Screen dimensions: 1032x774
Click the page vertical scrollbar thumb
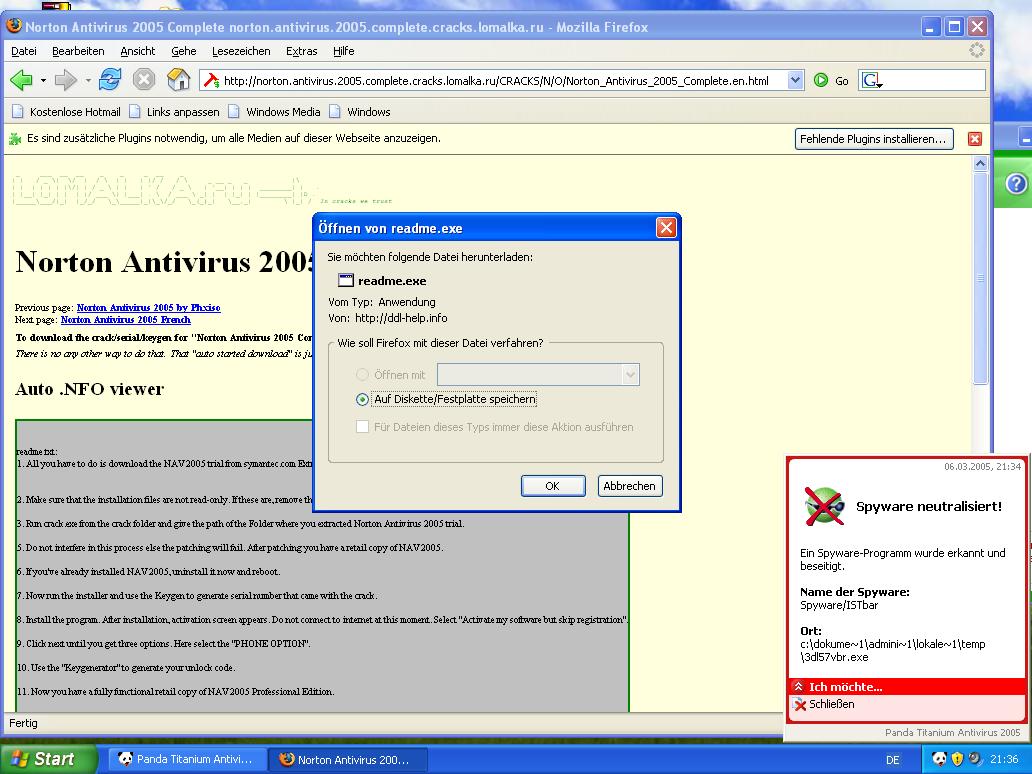[980, 278]
